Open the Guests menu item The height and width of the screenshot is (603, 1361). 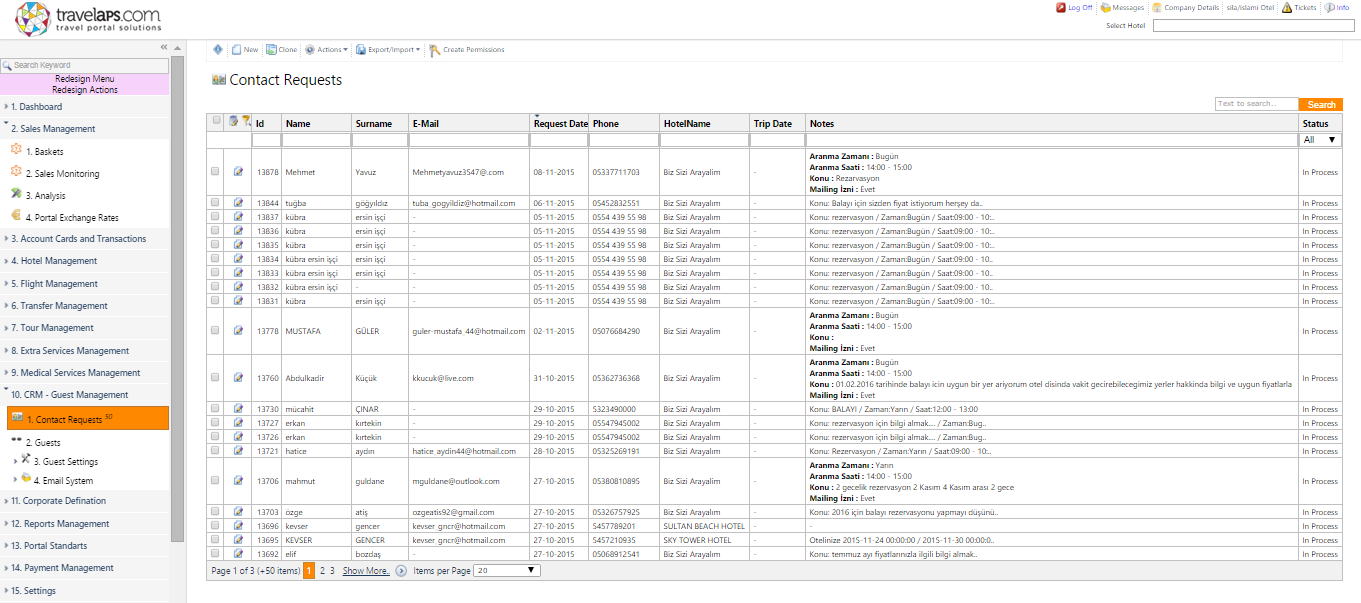tap(43, 442)
